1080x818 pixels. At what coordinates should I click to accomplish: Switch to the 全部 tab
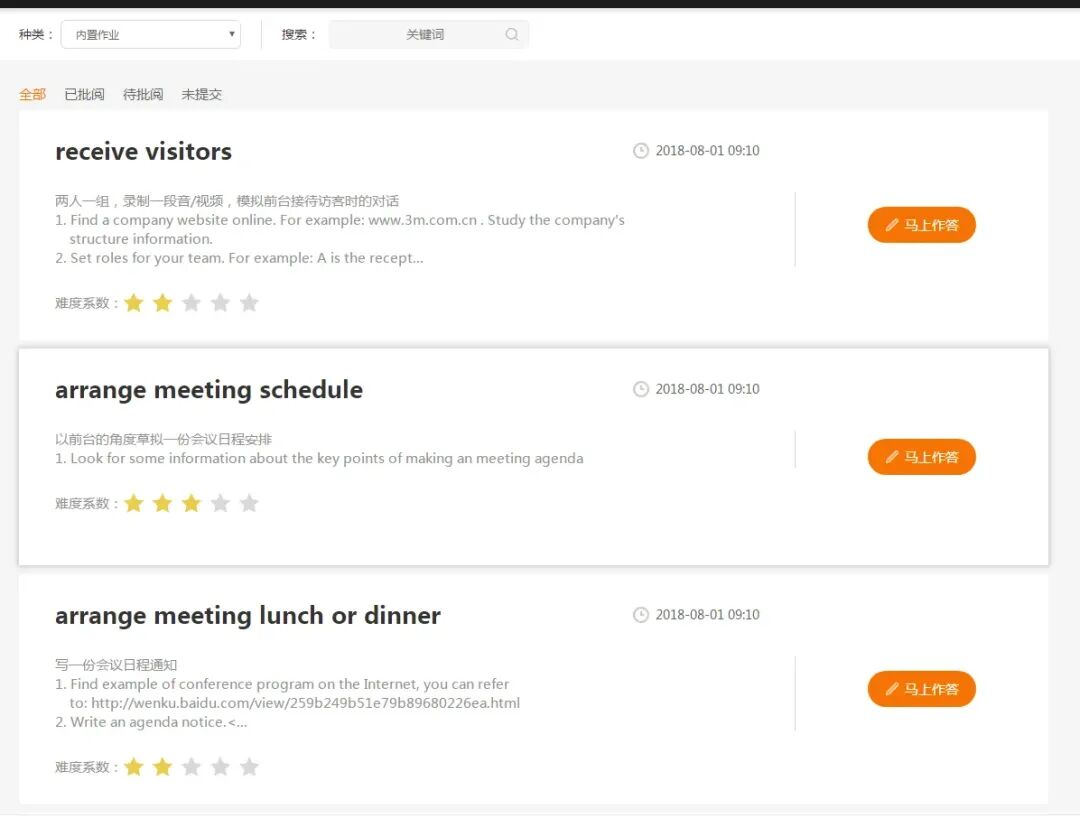(x=32, y=95)
